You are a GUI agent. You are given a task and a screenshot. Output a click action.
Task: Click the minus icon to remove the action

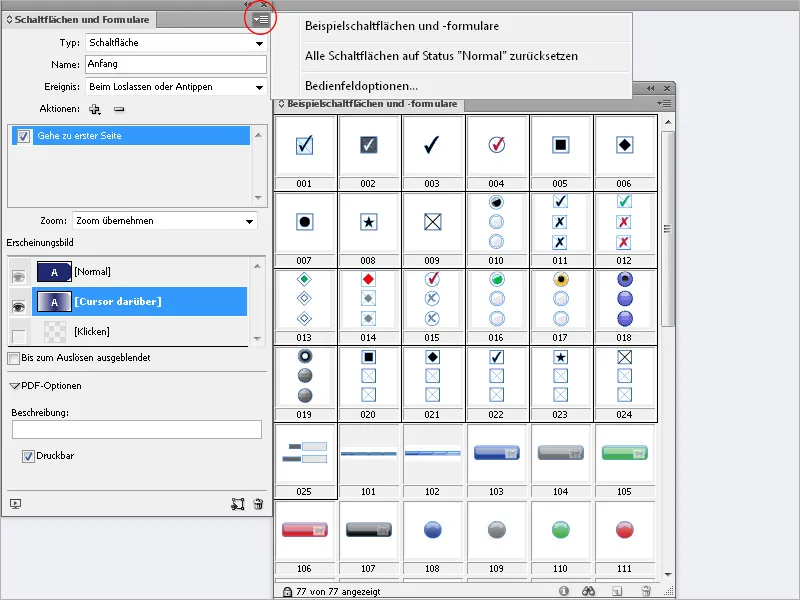118,109
